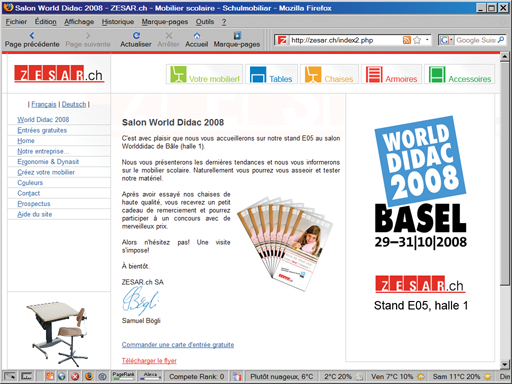Bookmark page with the star icon
This screenshot has height=384, width=512.
pyautogui.click(x=417, y=40)
